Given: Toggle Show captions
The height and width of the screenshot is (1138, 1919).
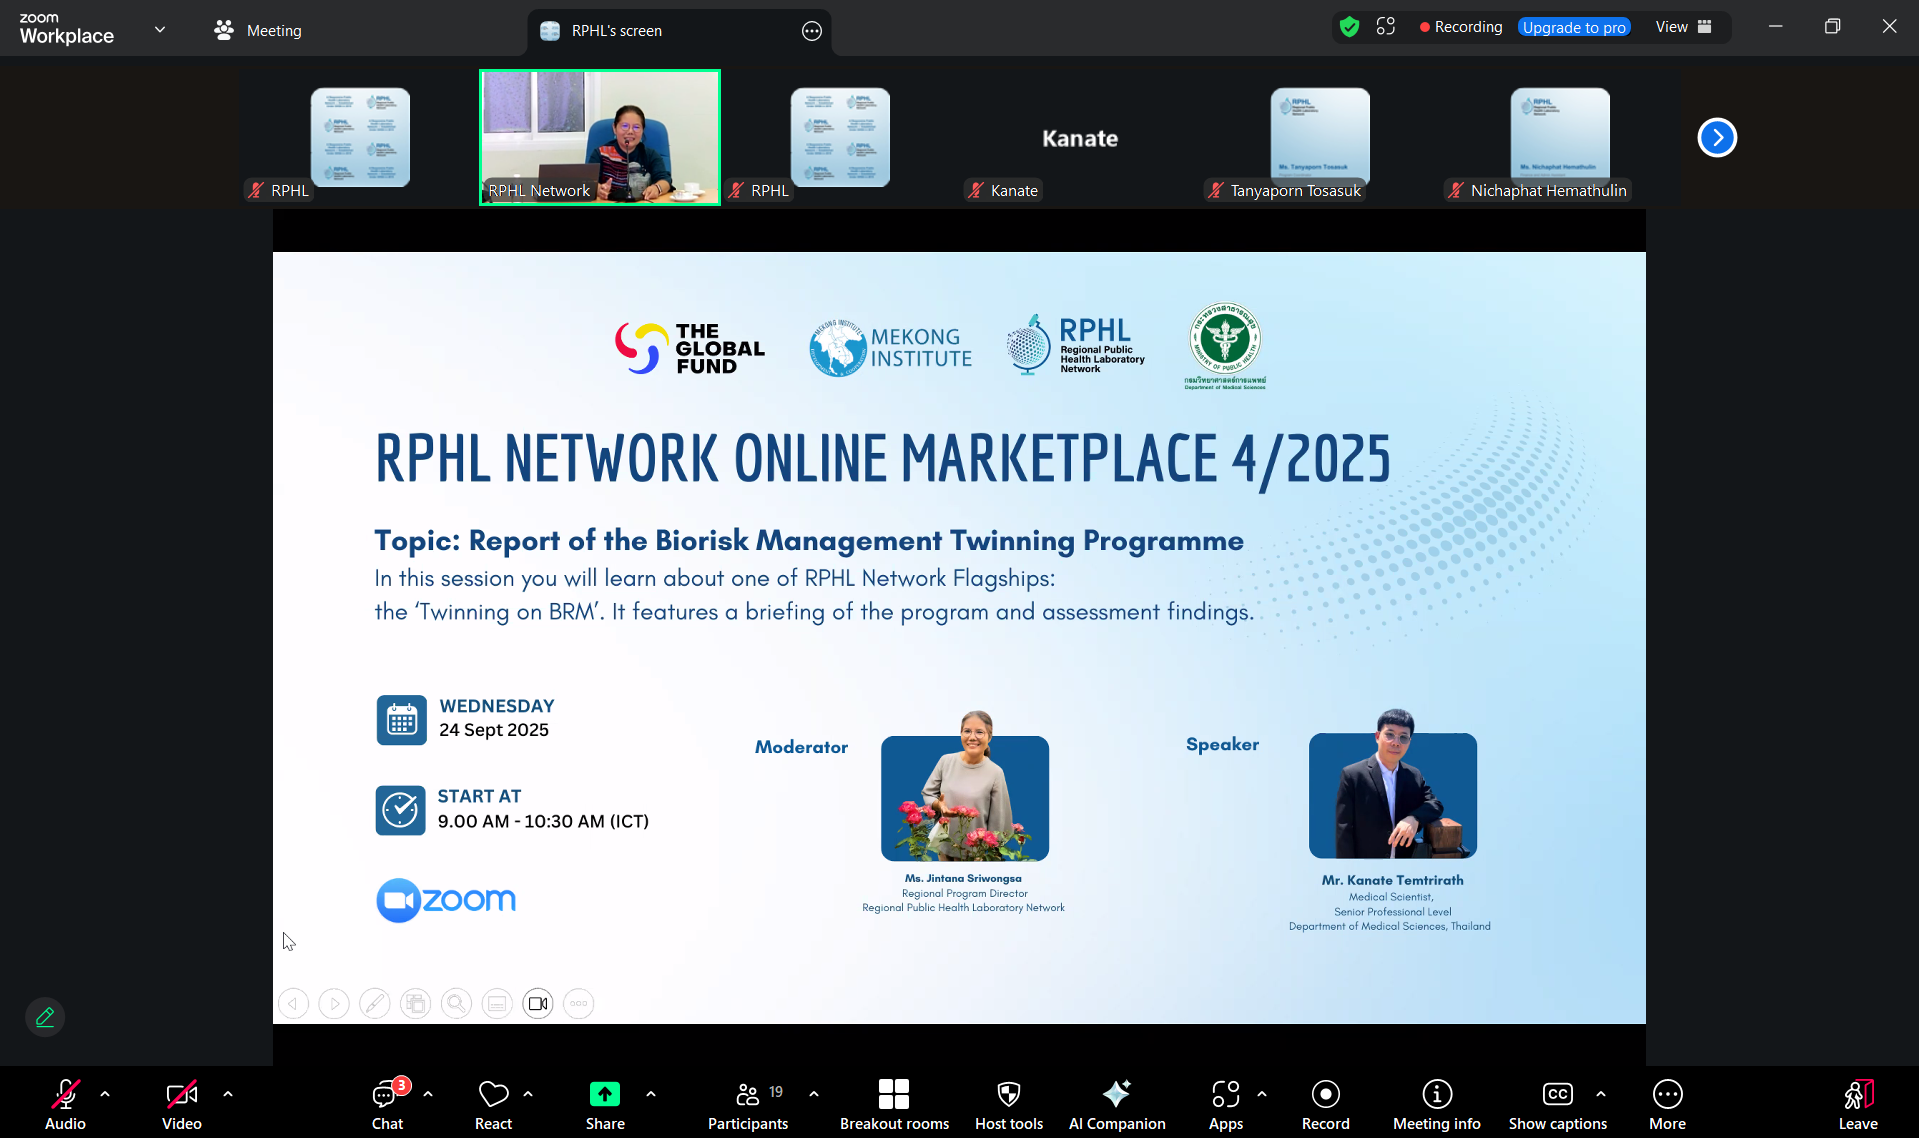Looking at the screenshot, I should (x=1557, y=1104).
